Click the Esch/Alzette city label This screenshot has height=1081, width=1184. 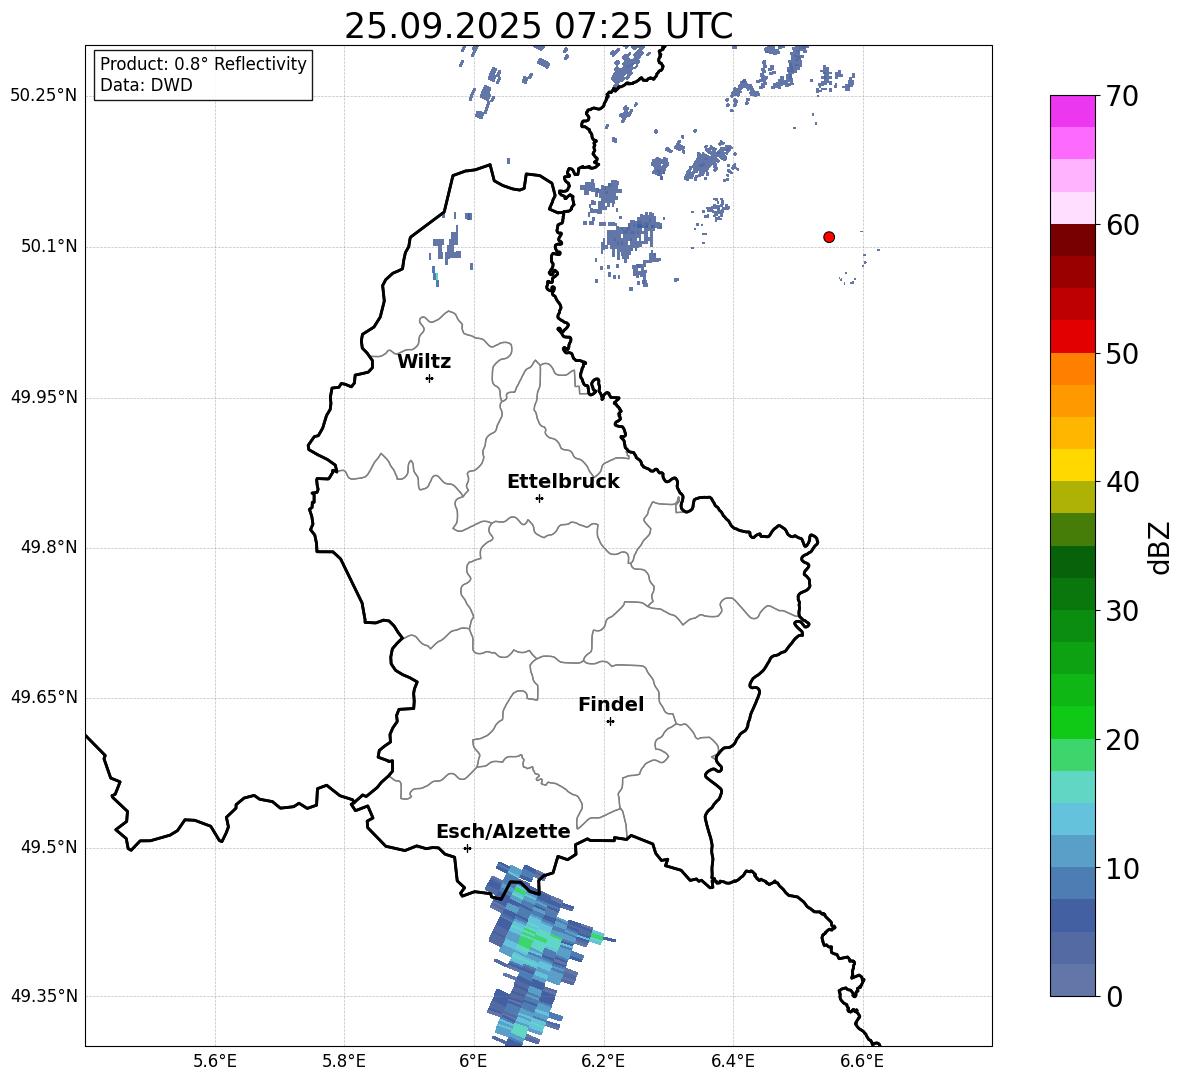(503, 831)
